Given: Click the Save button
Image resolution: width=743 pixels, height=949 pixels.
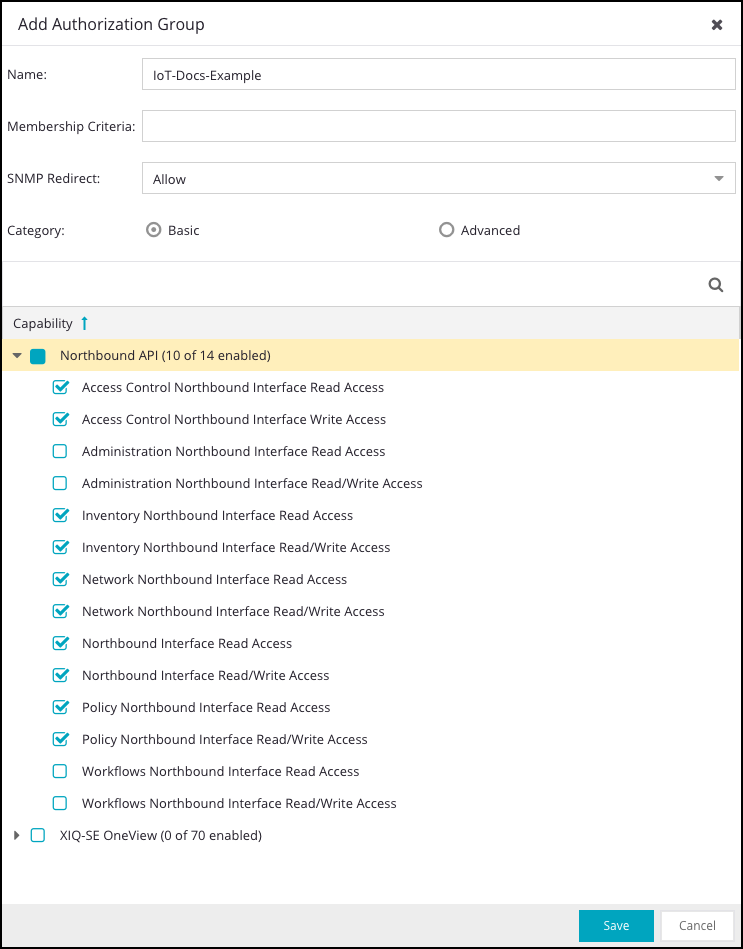Looking at the screenshot, I should tap(616, 926).
